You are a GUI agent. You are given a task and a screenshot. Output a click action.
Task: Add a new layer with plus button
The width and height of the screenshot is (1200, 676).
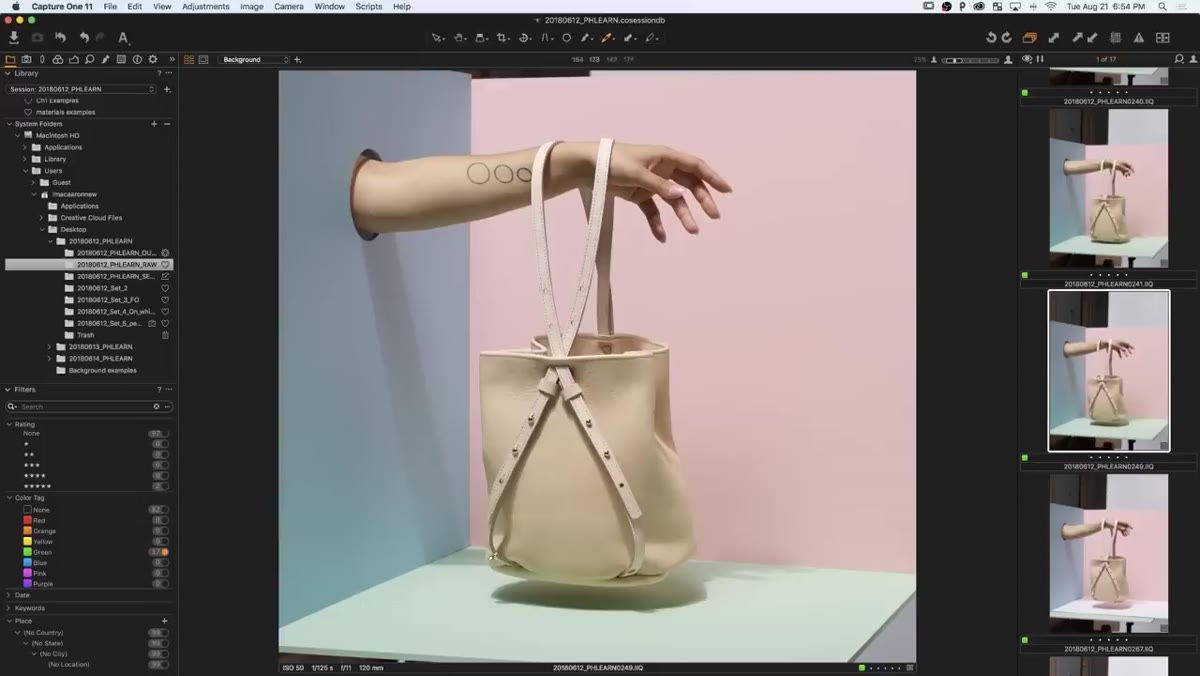tap(297, 60)
